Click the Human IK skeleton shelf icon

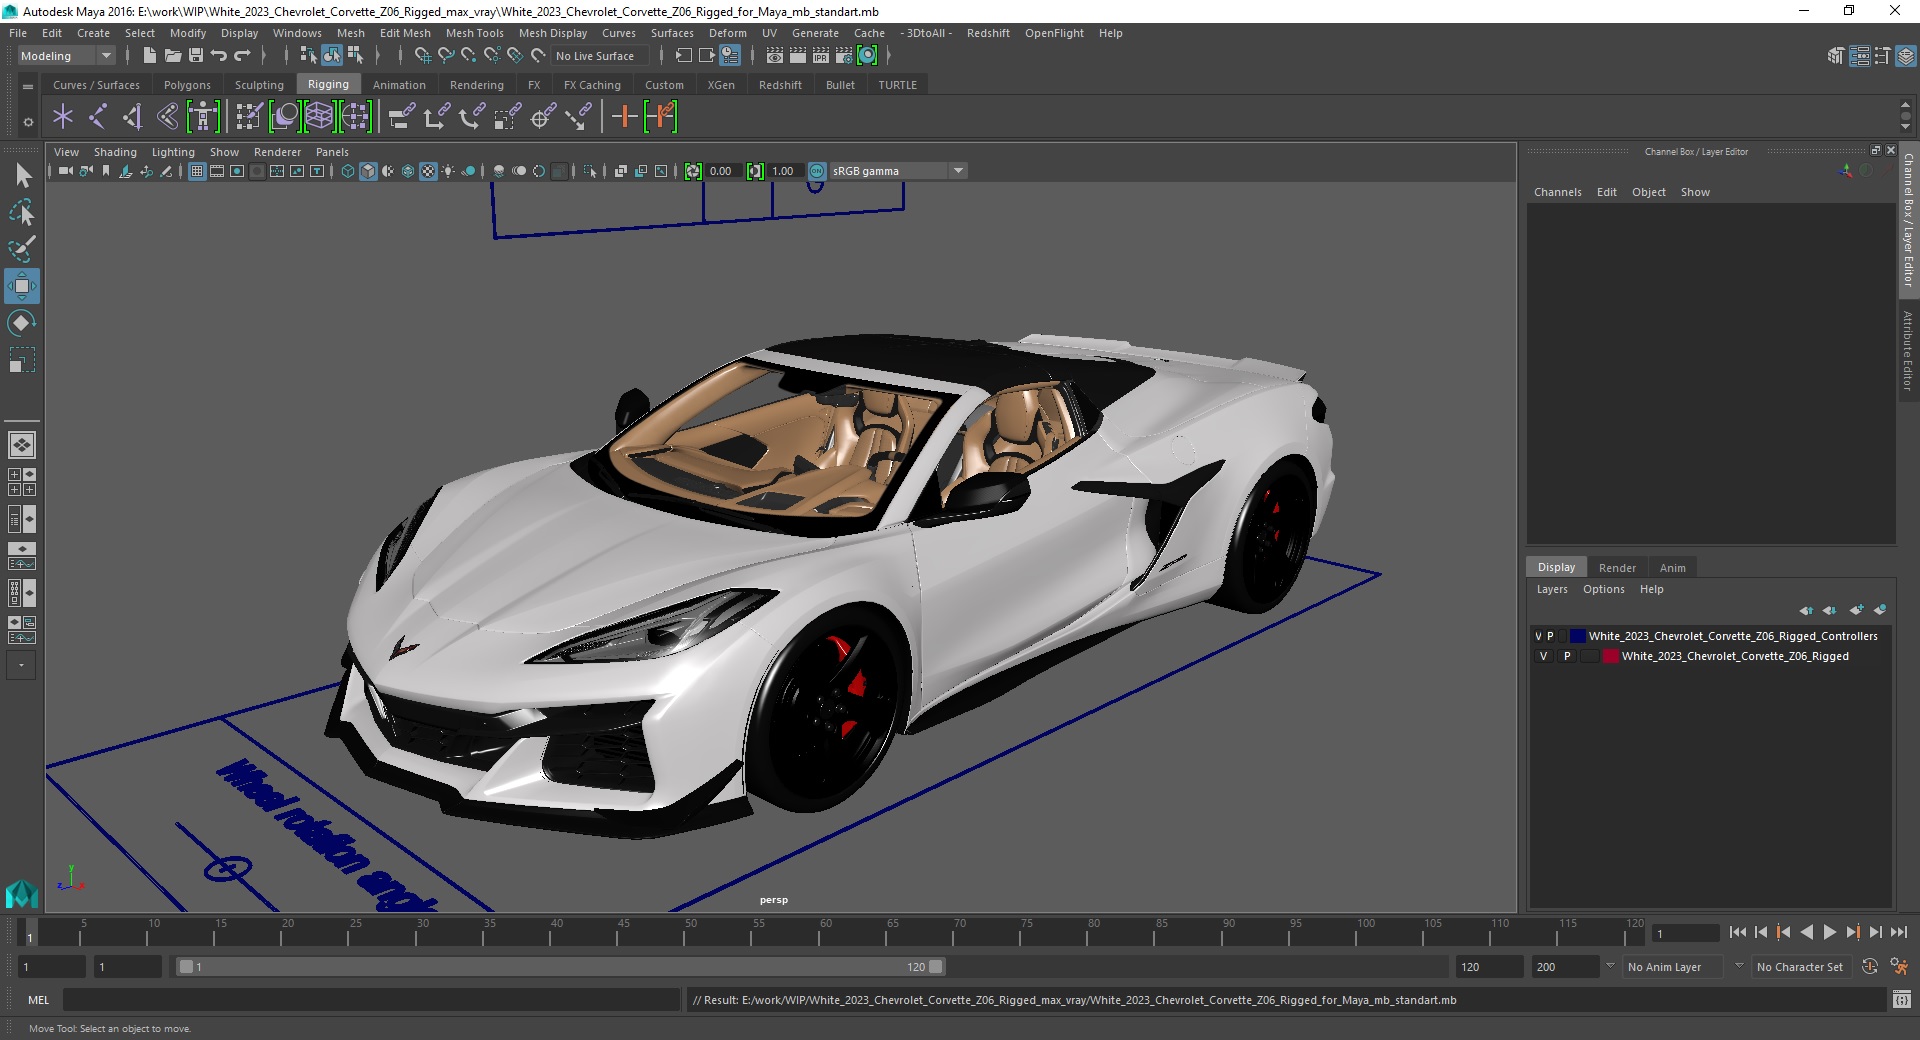pos(203,117)
